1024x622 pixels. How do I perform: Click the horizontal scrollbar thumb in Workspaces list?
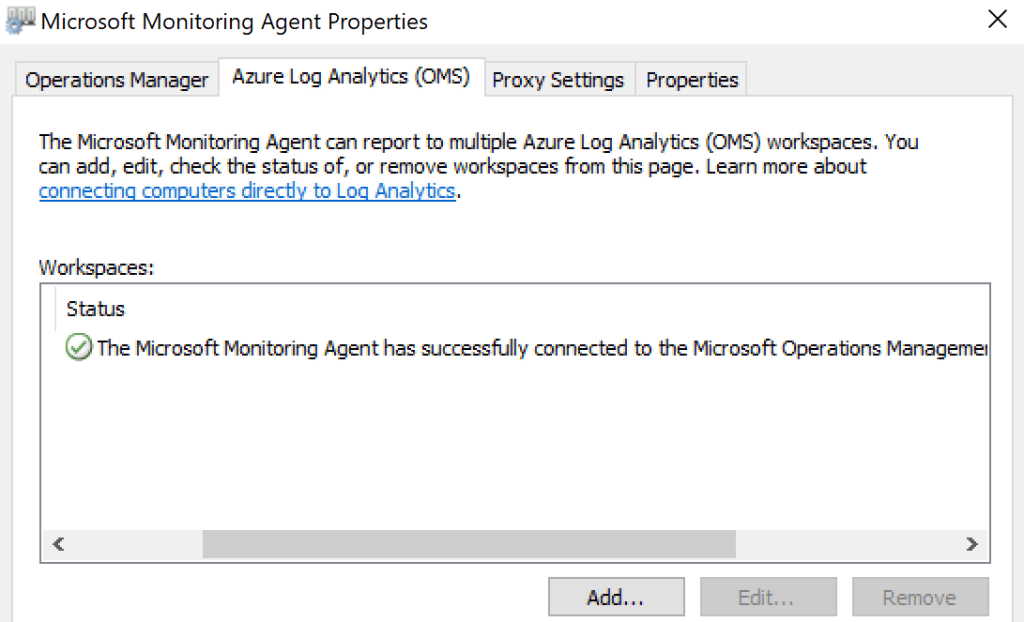[x=468, y=544]
